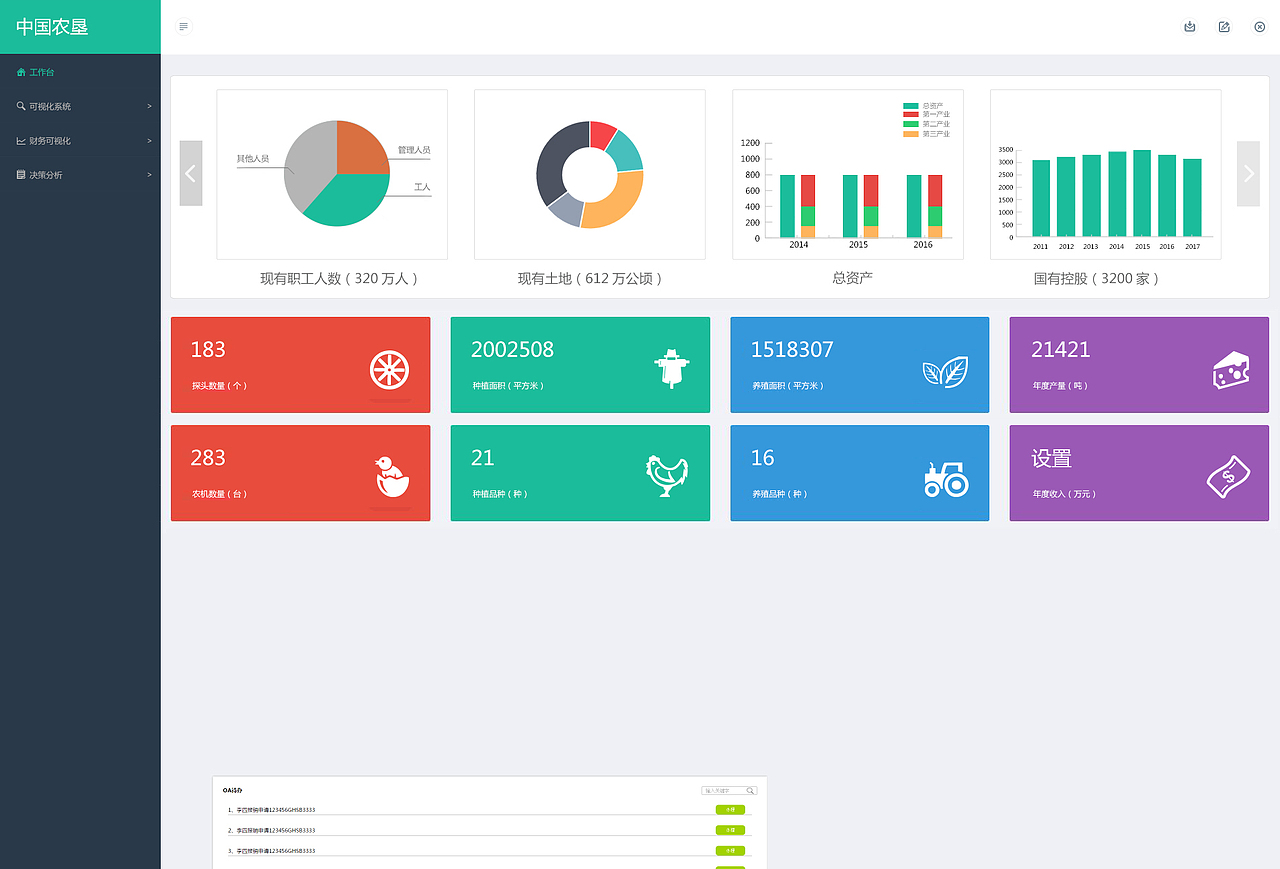Toggle 第二产业 legend entry
The height and width of the screenshot is (869, 1280).
pyautogui.click(x=927, y=124)
